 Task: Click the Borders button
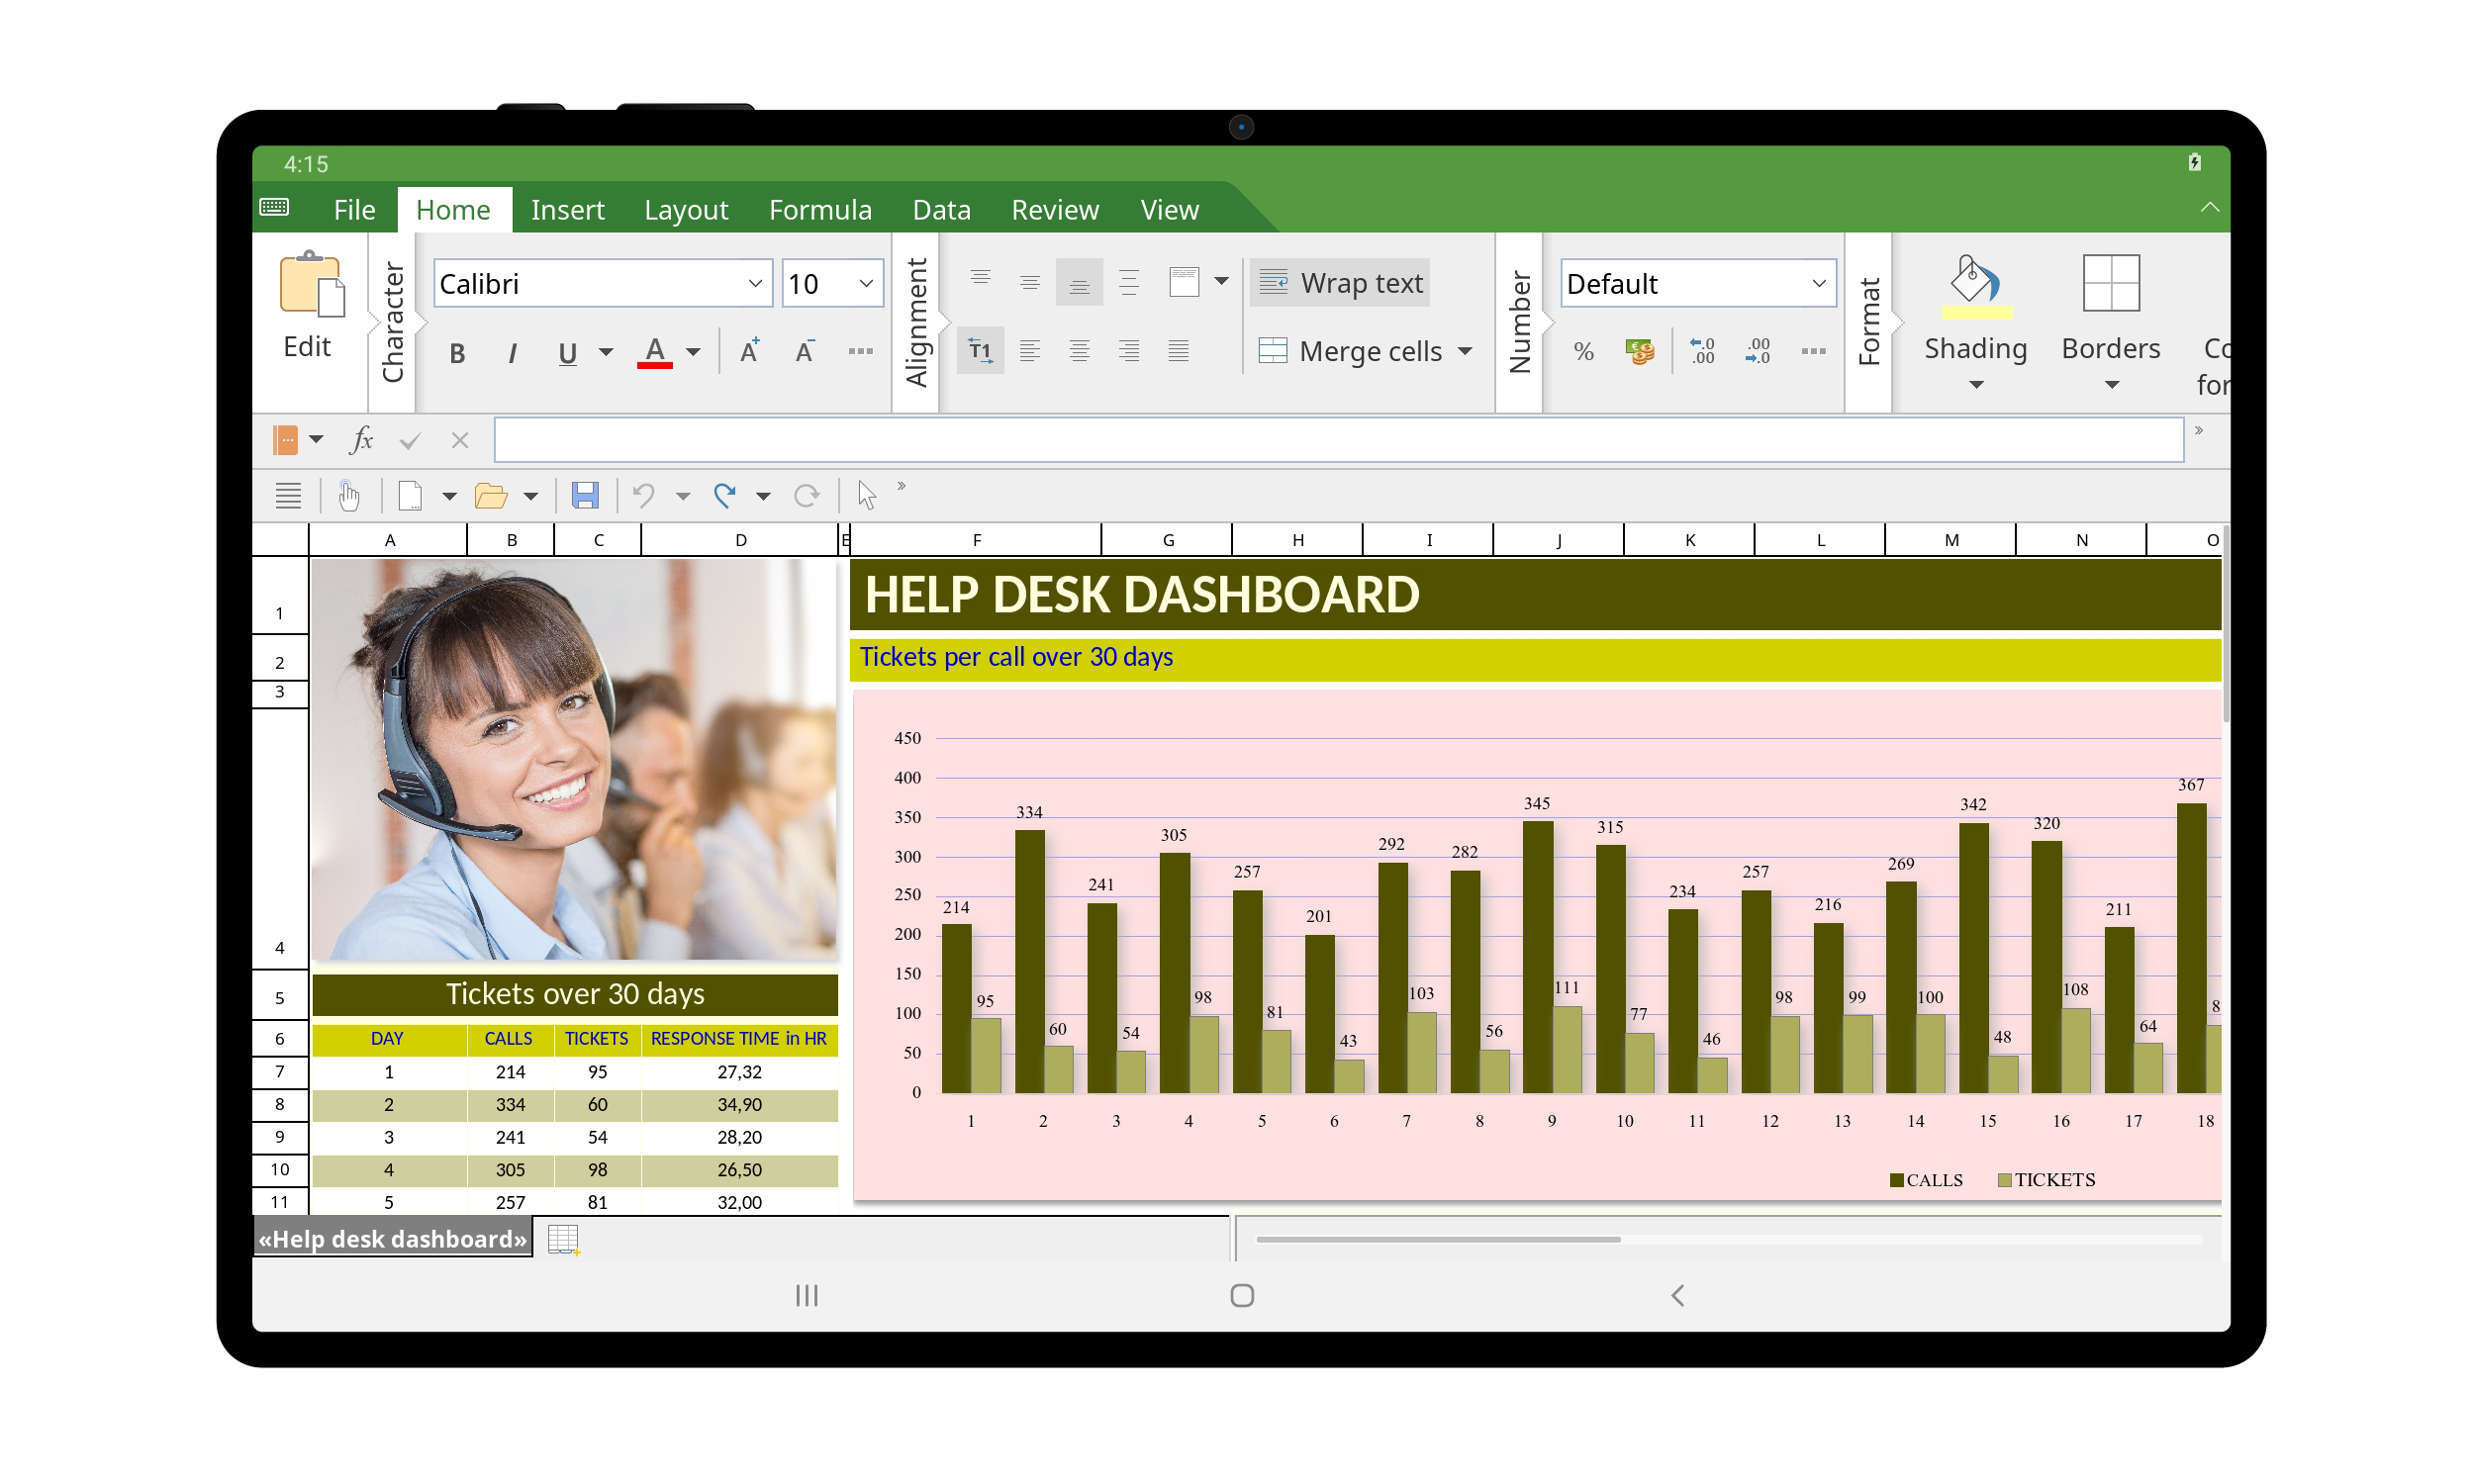point(2110,320)
